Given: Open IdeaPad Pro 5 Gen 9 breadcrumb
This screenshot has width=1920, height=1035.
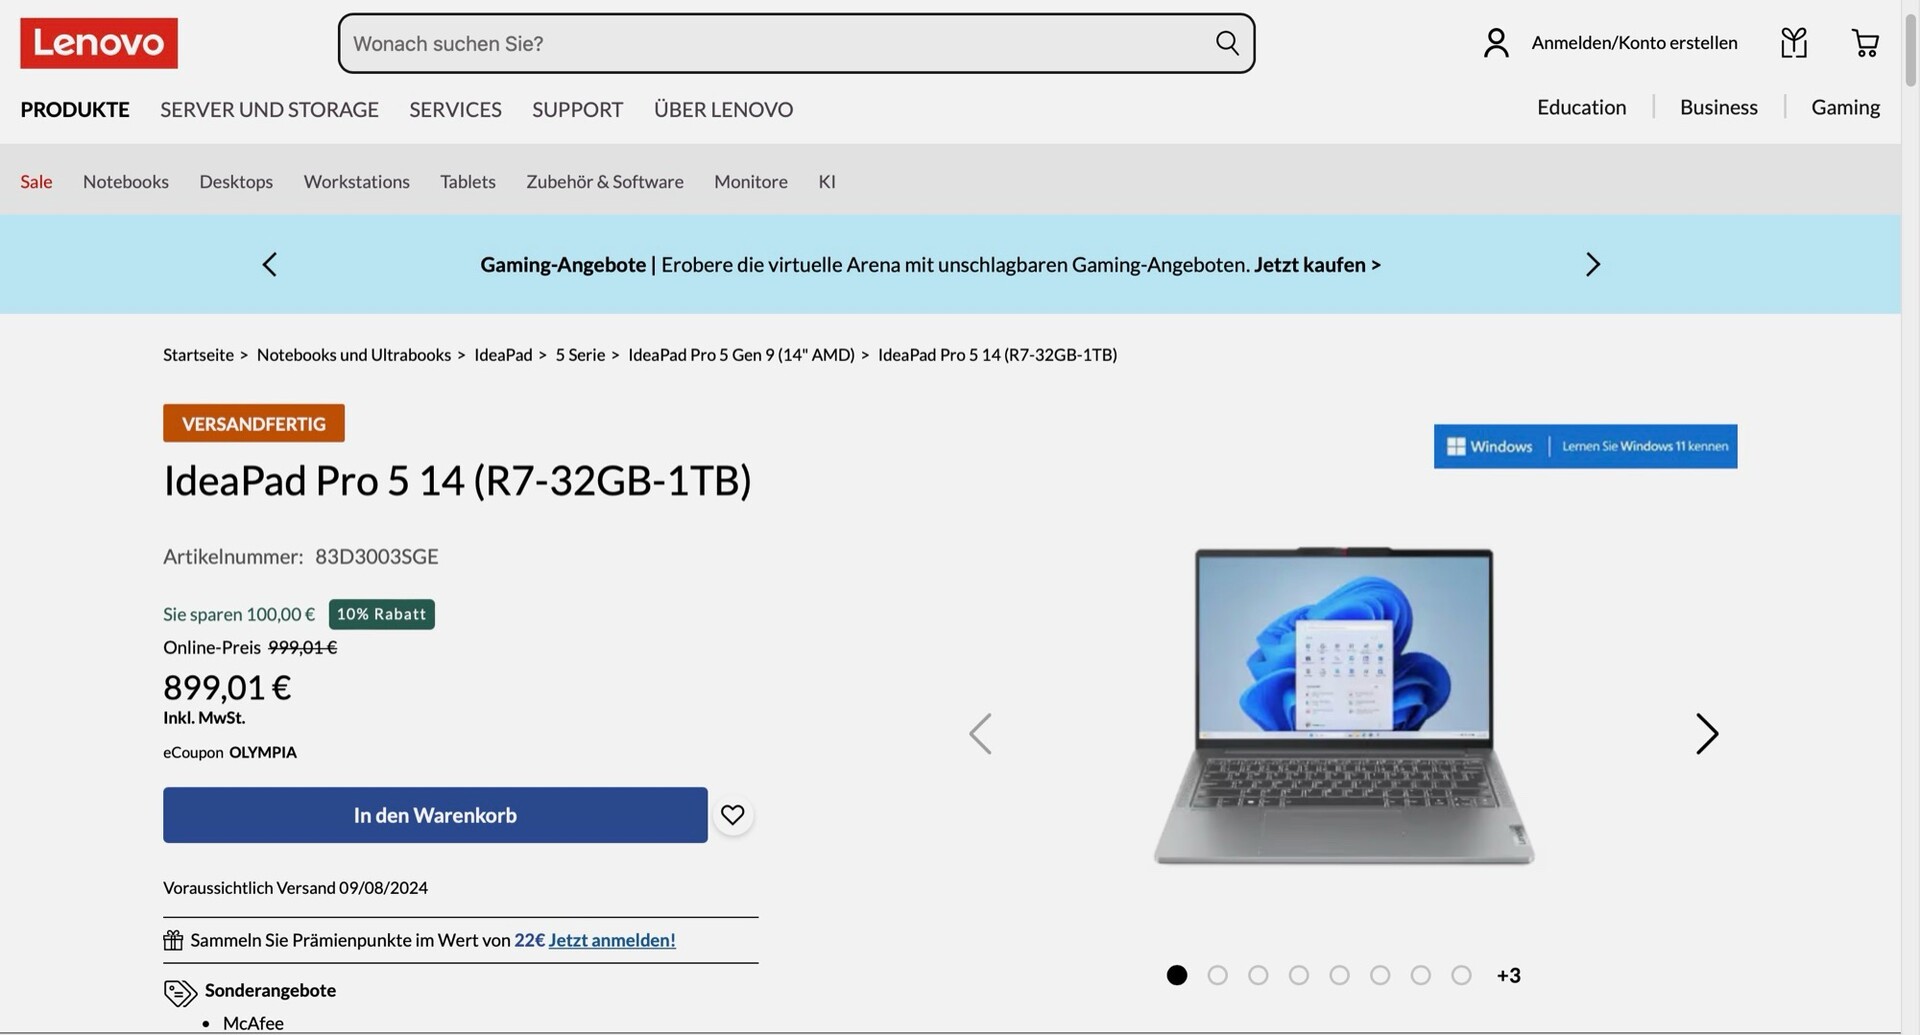Looking at the screenshot, I should point(741,355).
